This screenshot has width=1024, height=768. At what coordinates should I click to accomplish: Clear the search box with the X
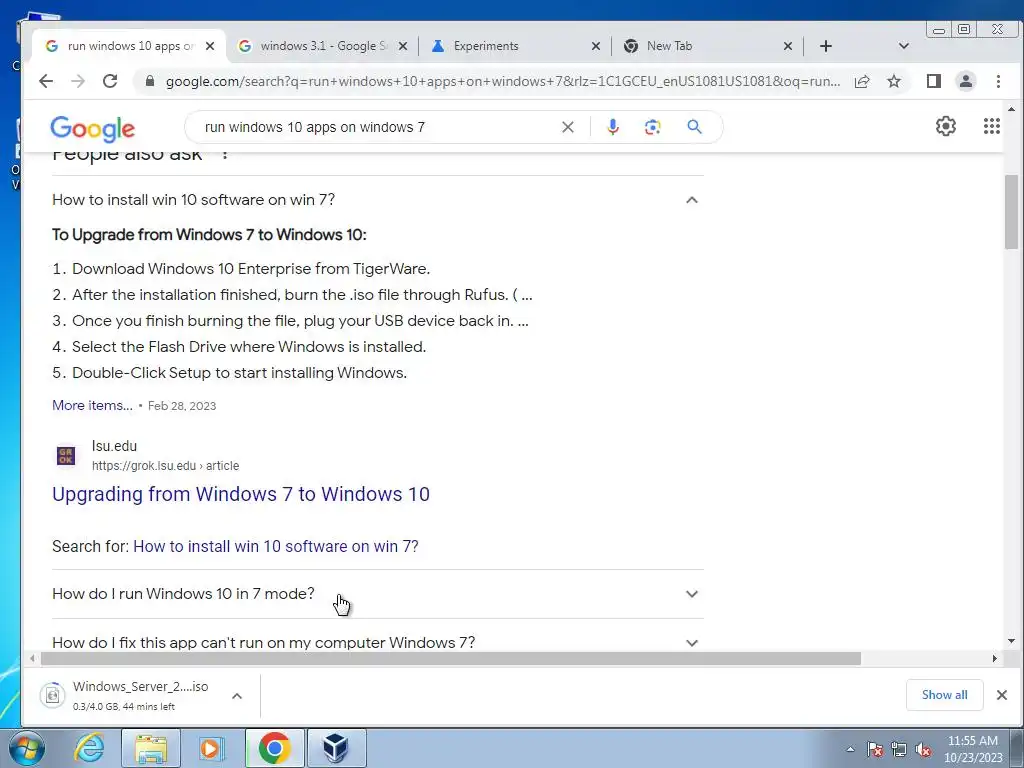click(x=568, y=127)
